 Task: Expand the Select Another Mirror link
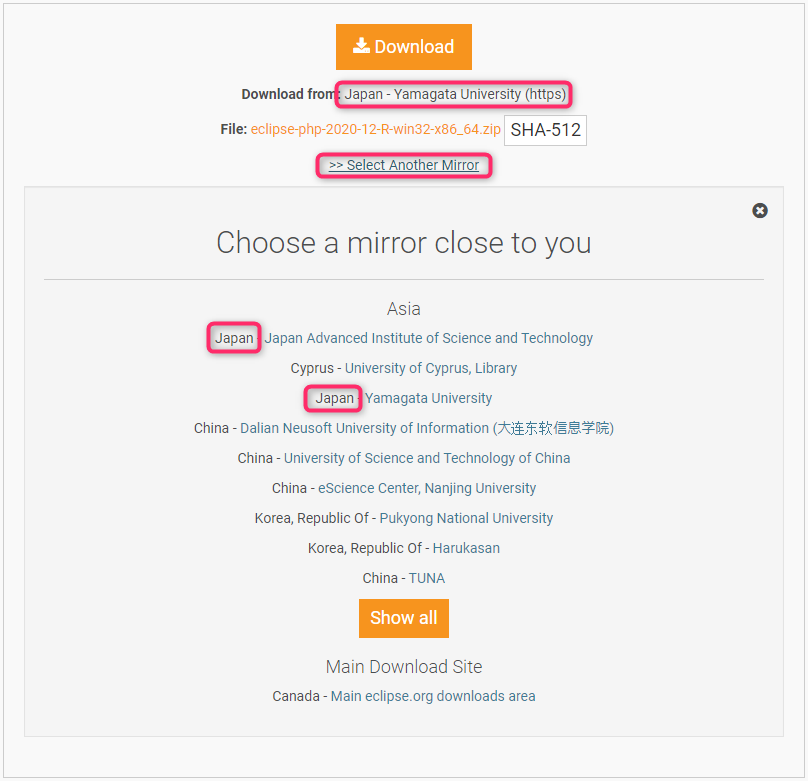pos(404,165)
